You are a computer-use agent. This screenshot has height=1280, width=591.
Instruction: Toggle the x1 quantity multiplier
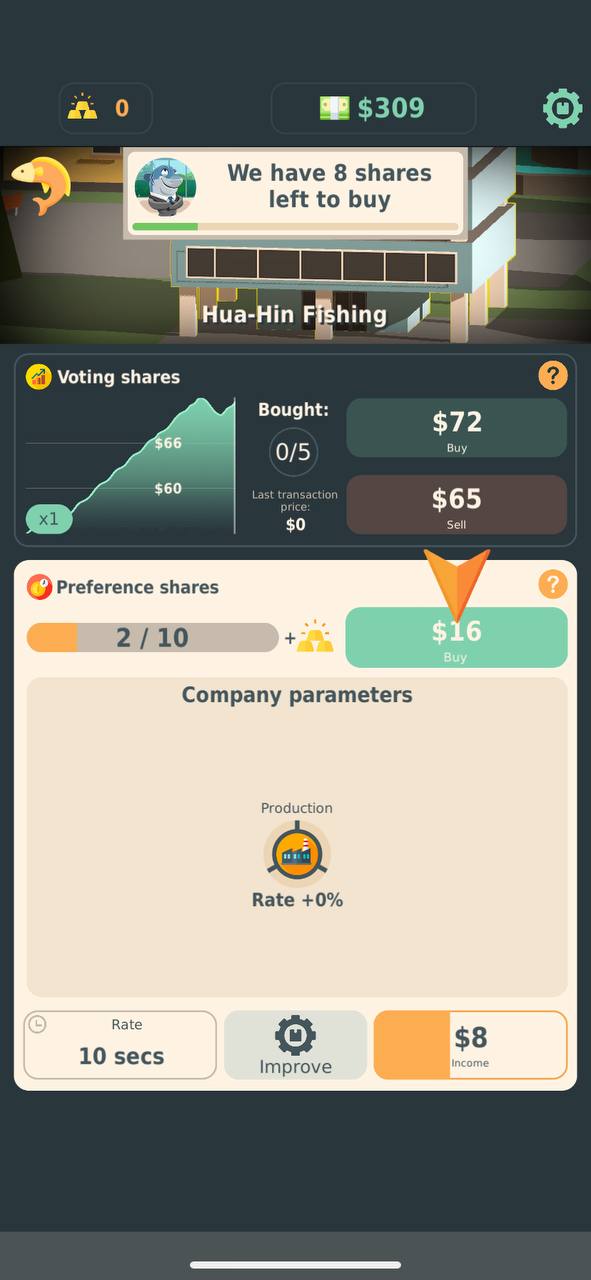49,519
